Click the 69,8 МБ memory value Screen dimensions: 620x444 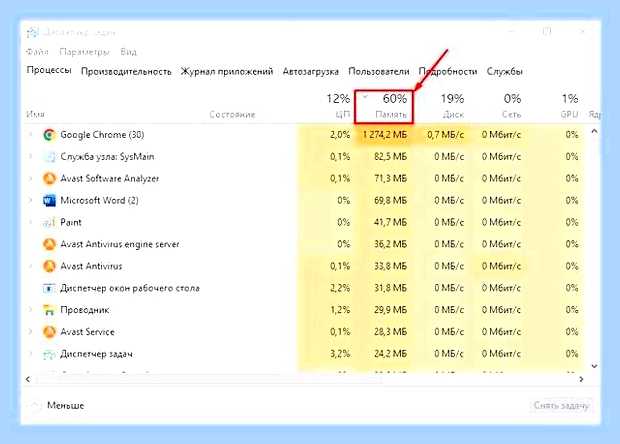click(391, 200)
